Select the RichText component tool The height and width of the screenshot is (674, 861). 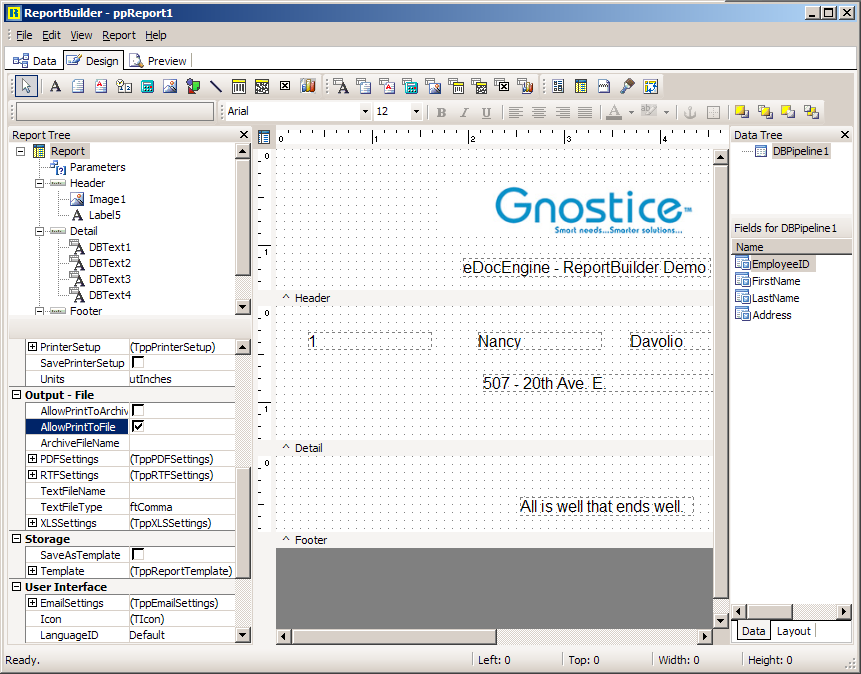(x=101, y=86)
